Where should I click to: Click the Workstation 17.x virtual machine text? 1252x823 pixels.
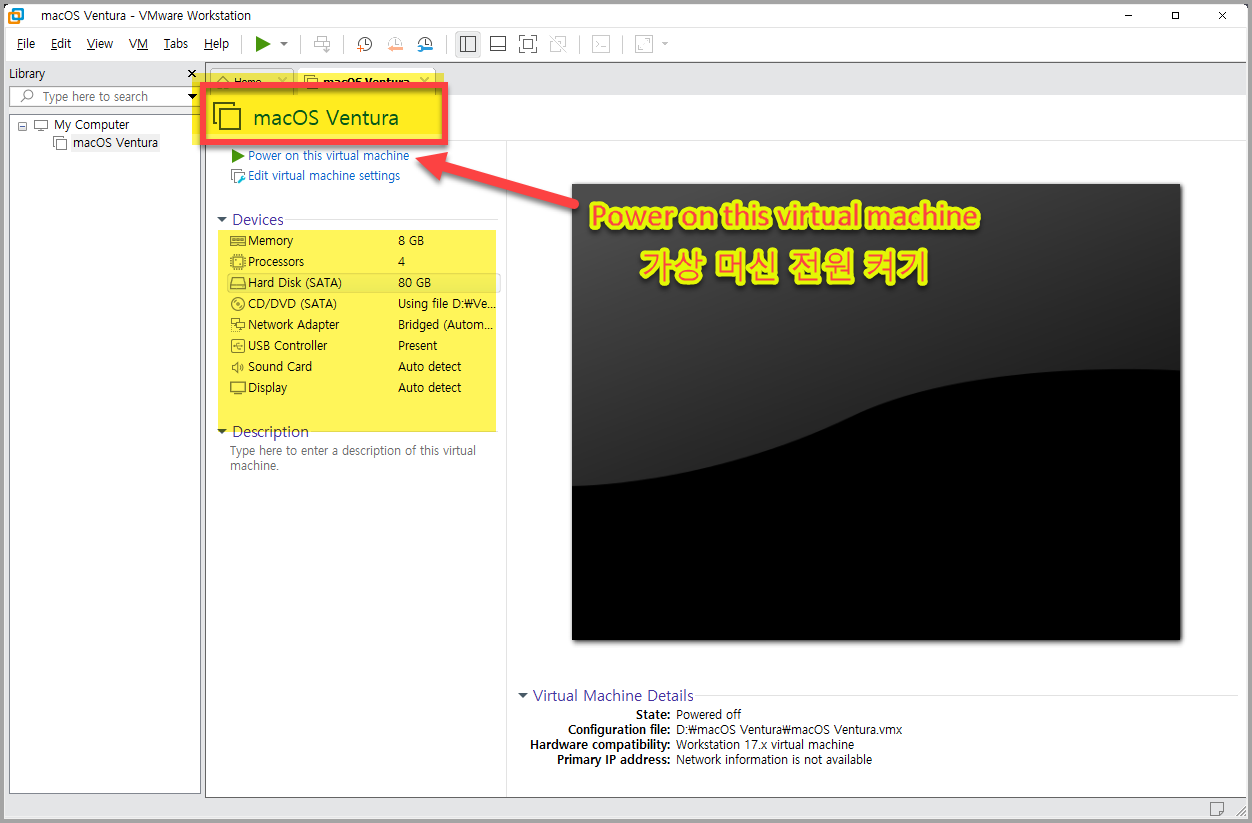point(765,745)
